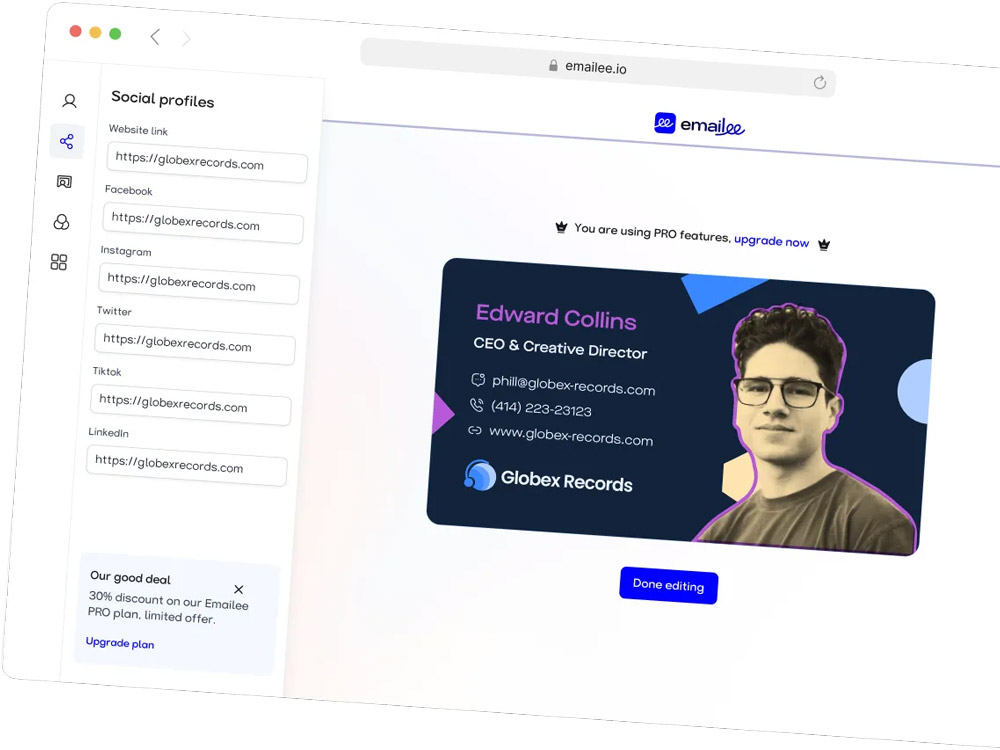This screenshot has width=1000, height=750.
Task: Click the Website link input field
Action: [207, 162]
